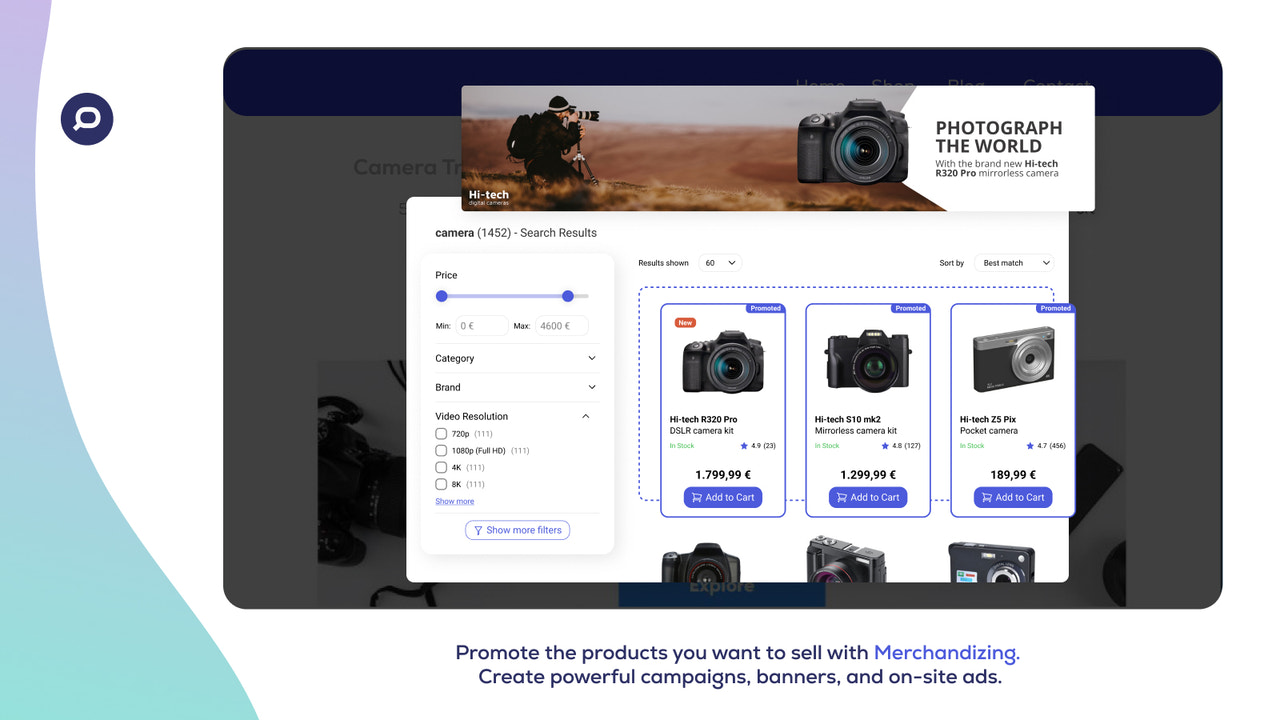Click the New badge on R320 Pro
The height and width of the screenshot is (720, 1280).
685,323
